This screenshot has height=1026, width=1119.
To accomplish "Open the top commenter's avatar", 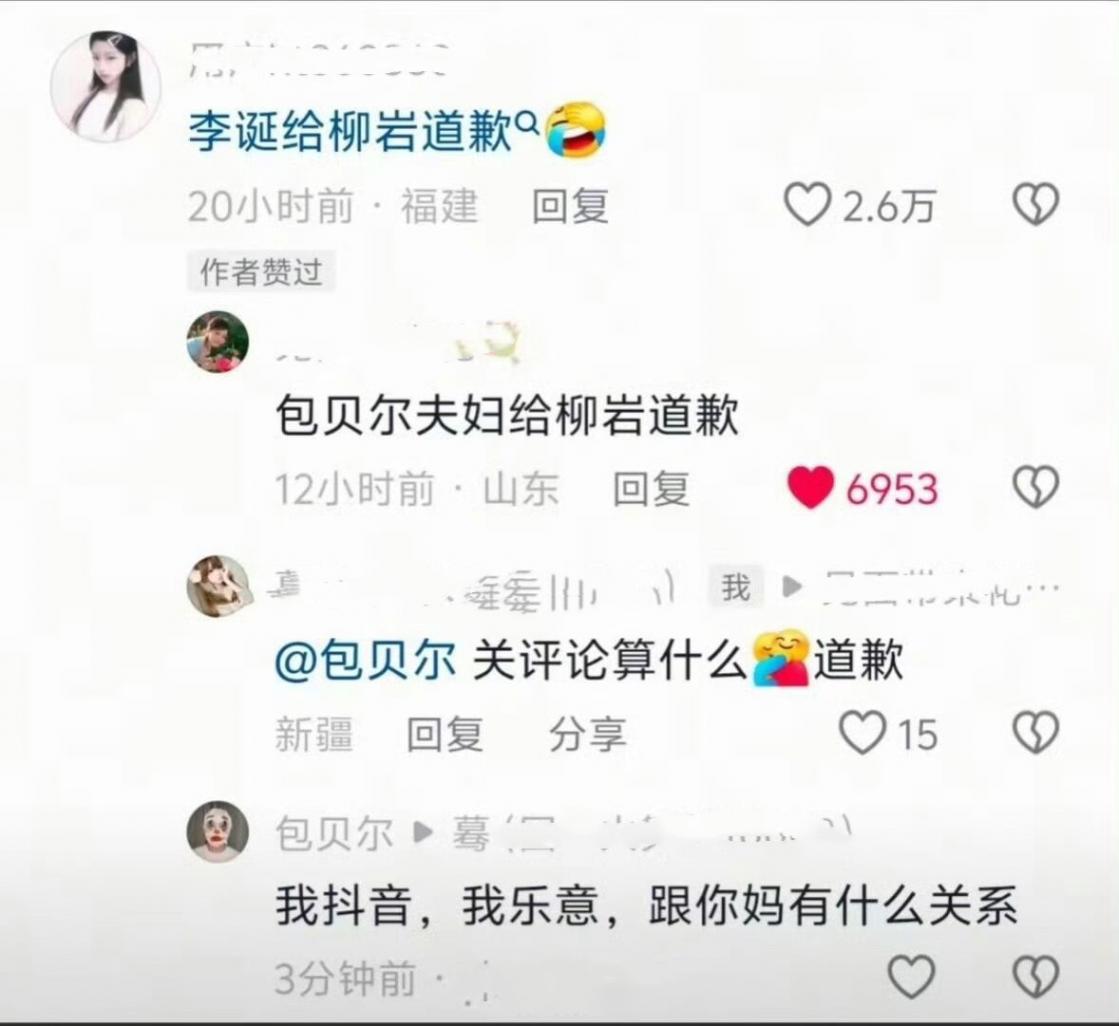I will tap(105, 86).
